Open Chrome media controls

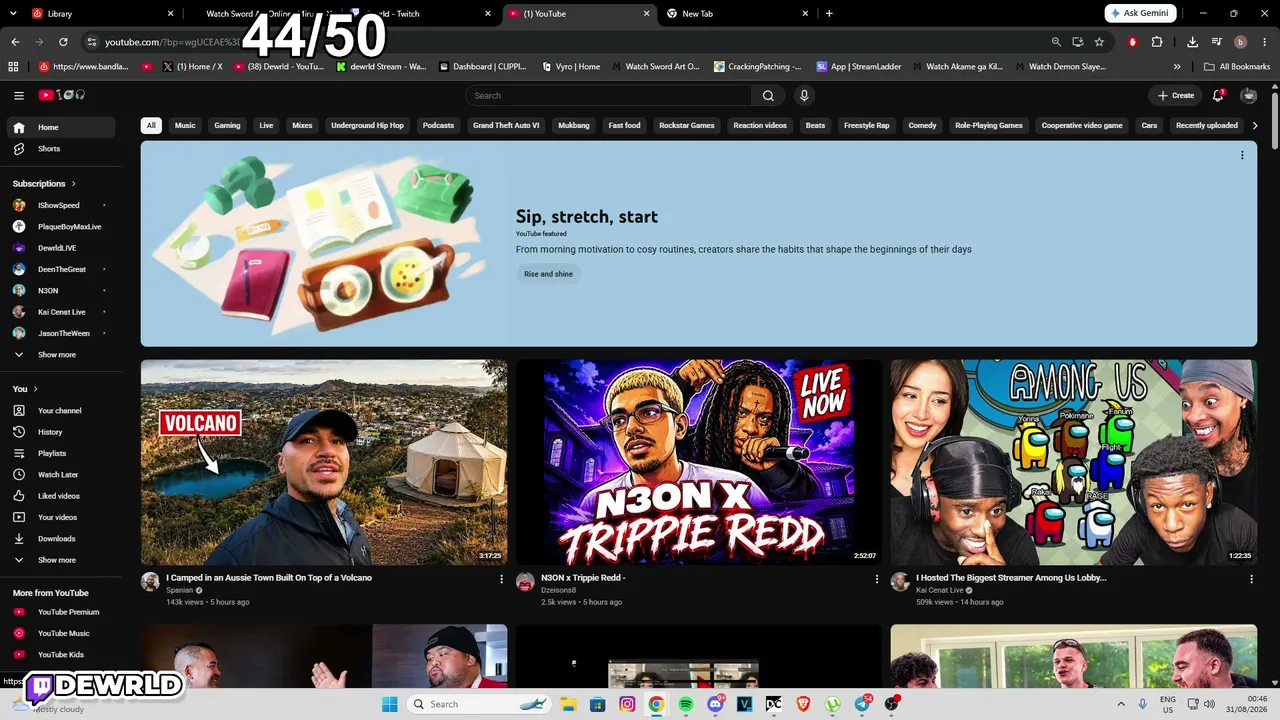coord(1217,42)
